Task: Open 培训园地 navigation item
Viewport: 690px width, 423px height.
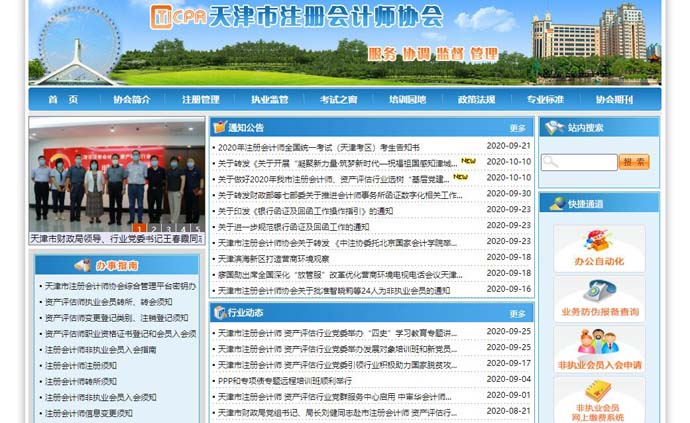Action: tap(407, 99)
